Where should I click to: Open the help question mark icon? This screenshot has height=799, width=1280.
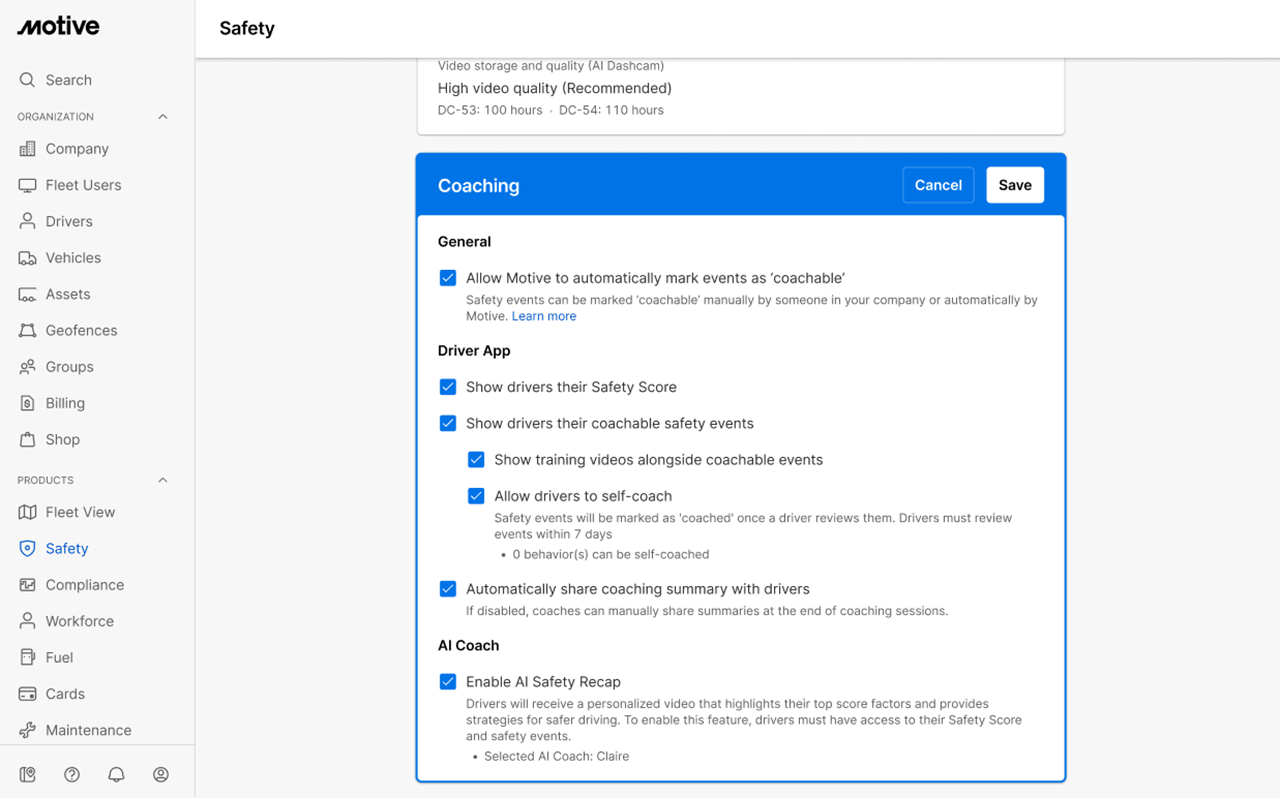click(72, 775)
